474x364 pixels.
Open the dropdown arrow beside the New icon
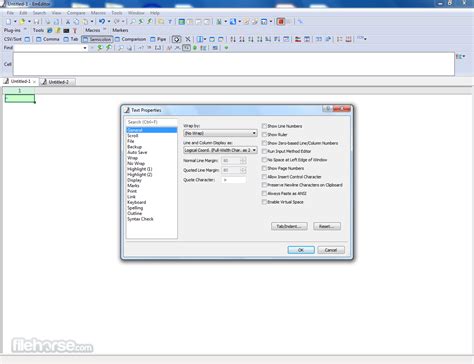[x=15, y=21]
